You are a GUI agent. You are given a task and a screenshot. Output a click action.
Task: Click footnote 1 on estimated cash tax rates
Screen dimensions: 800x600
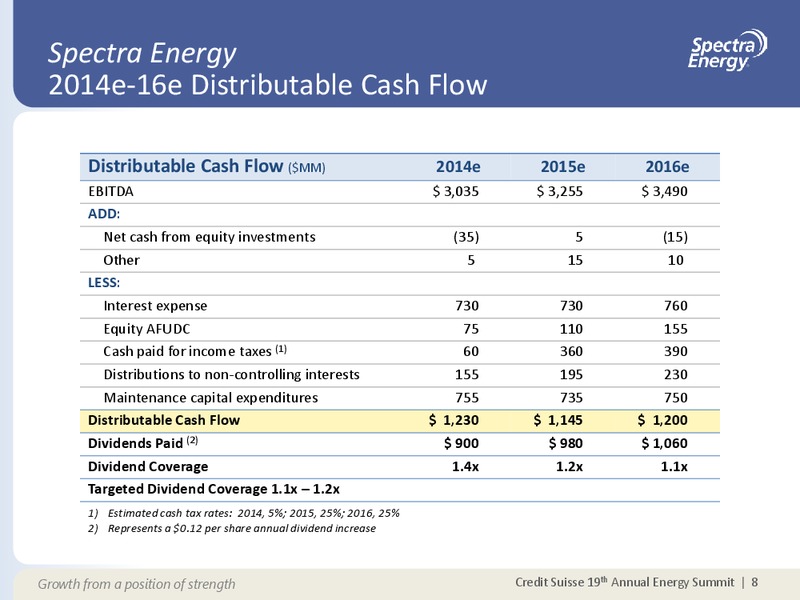pyautogui.click(x=244, y=513)
